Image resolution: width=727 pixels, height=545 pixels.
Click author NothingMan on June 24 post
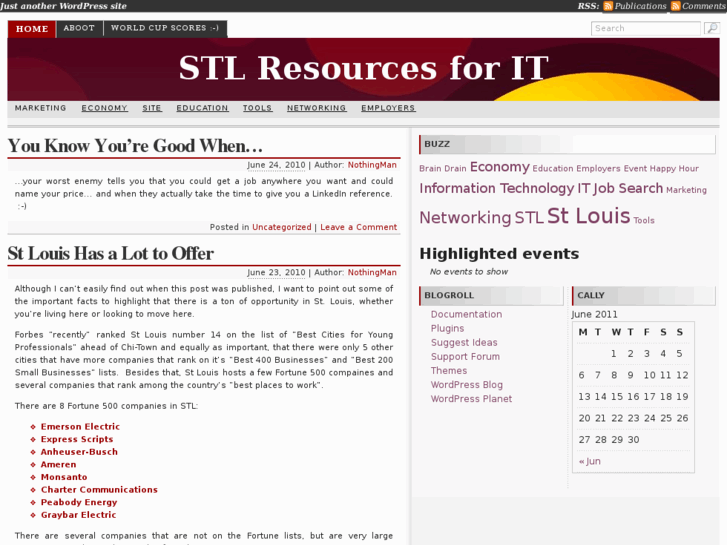click(372, 165)
